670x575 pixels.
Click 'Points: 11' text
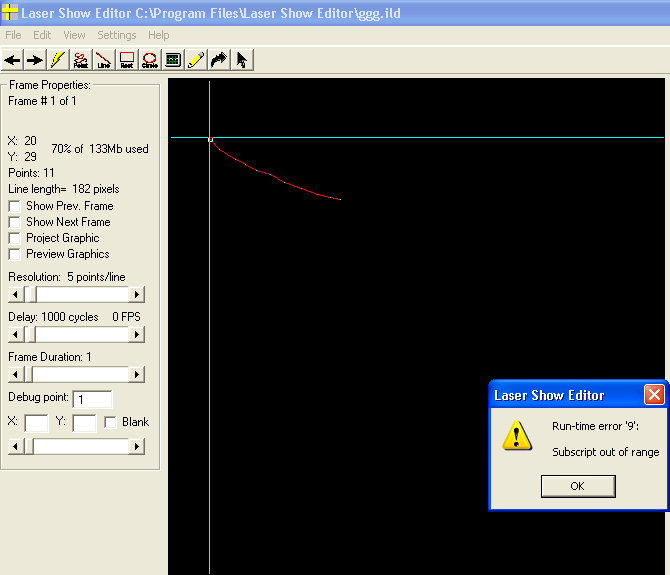(31, 173)
